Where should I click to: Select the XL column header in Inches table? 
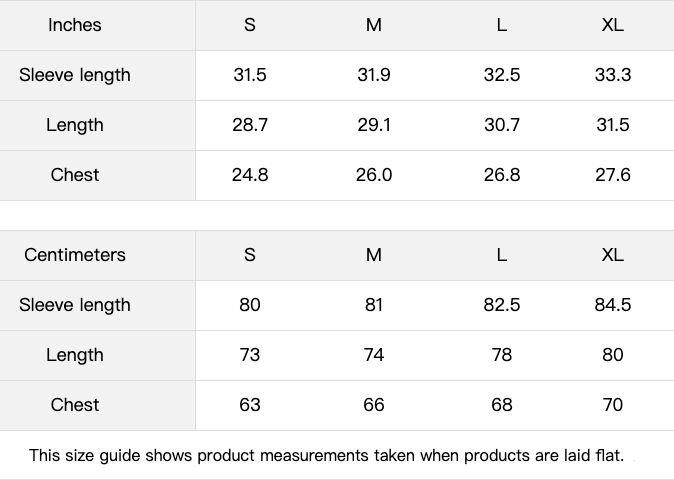click(x=613, y=25)
